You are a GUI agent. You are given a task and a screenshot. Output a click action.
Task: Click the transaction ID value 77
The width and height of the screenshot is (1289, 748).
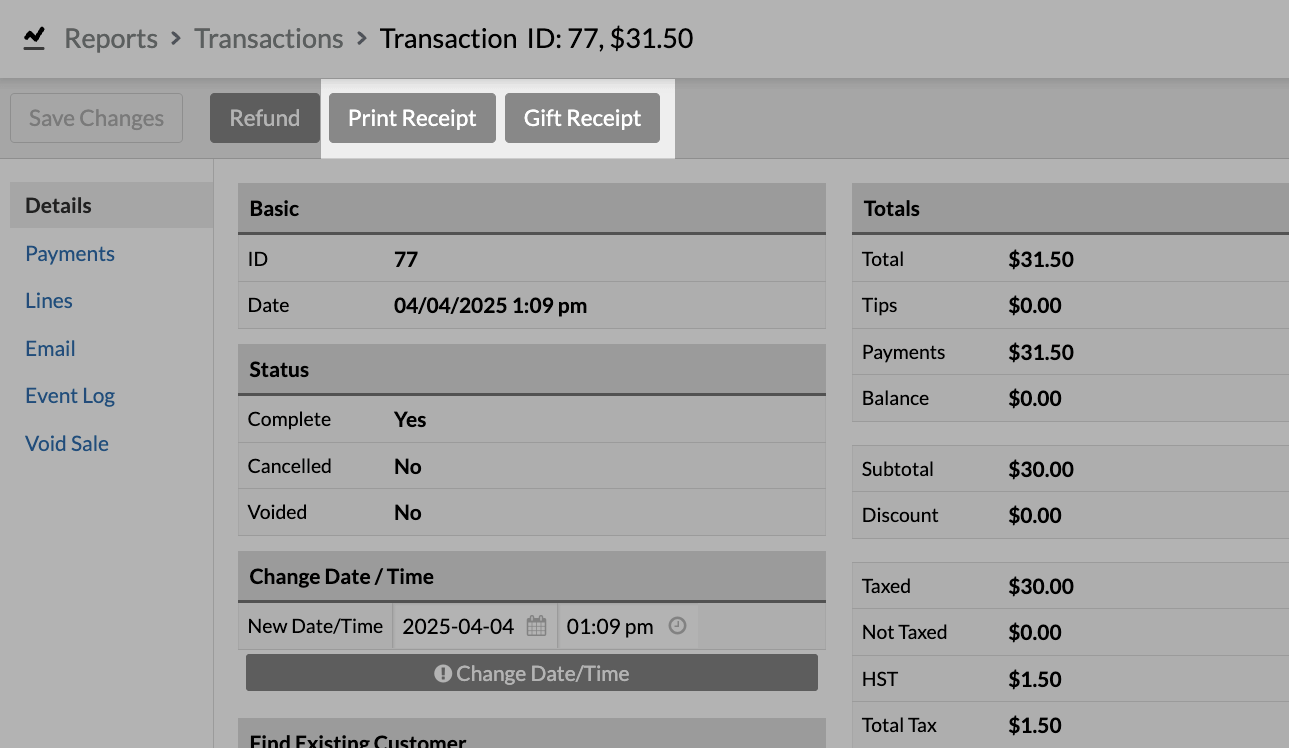pos(406,259)
